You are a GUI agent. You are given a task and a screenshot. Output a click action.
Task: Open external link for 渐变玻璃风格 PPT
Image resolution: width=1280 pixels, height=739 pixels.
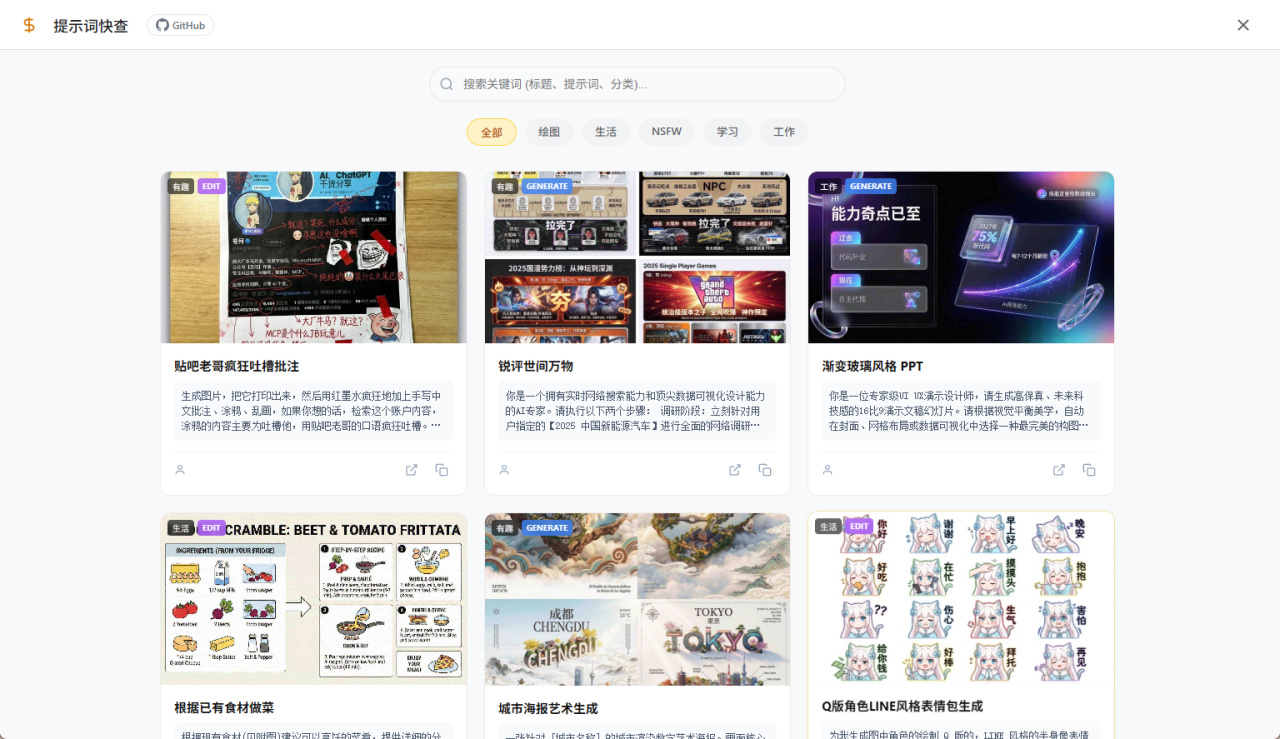(x=1059, y=470)
